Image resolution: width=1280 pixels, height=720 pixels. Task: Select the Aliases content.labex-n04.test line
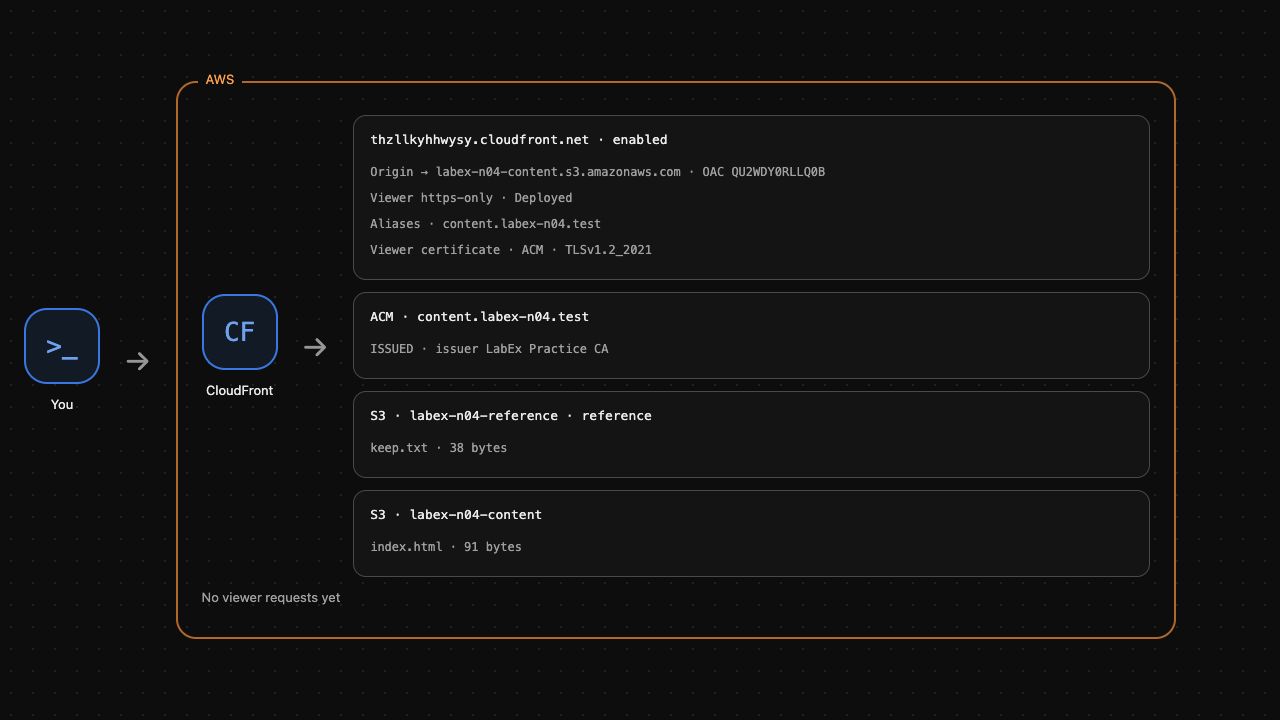click(486, 224)
